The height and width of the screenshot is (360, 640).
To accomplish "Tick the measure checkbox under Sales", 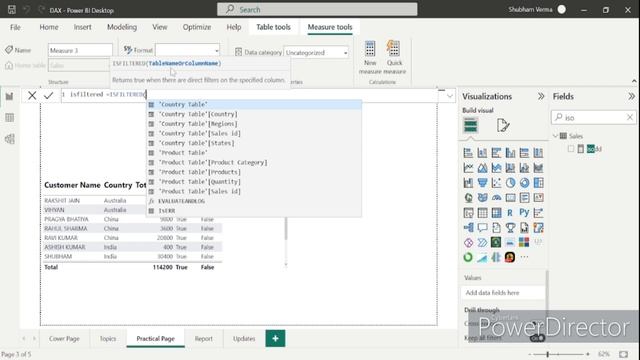I will [571, 149].
